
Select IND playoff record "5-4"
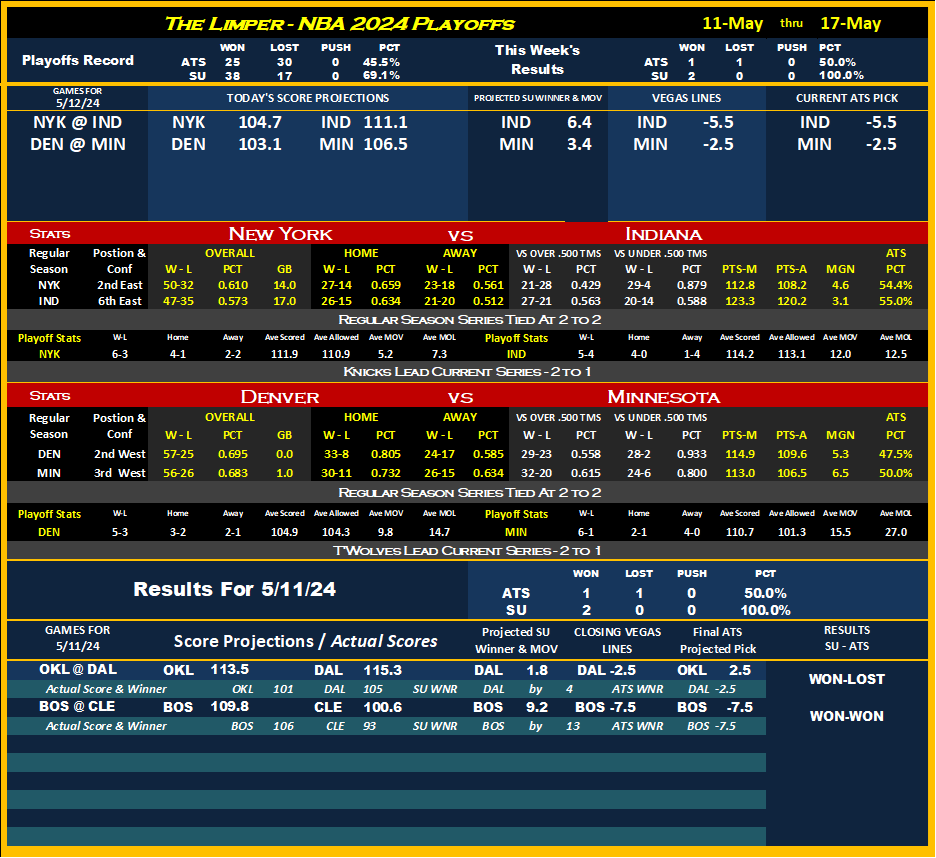tap(586, 354)
